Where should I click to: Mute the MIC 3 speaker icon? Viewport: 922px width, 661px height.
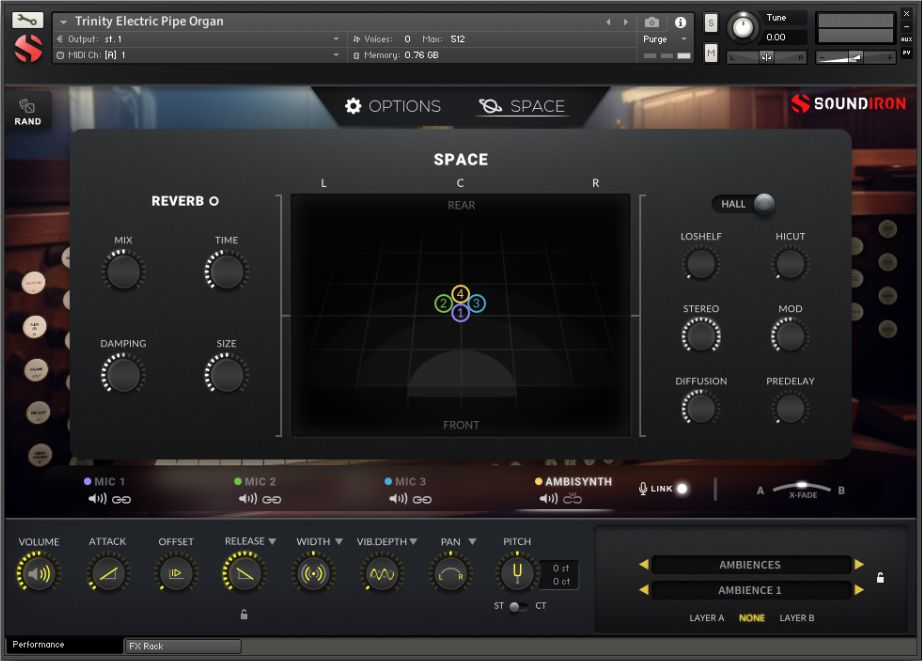coord(398,499)
